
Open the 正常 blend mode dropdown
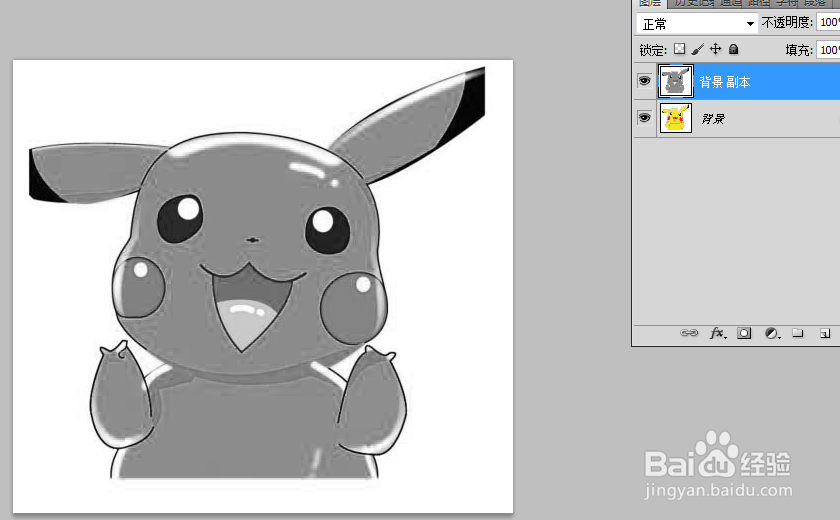tap(697, 24)
